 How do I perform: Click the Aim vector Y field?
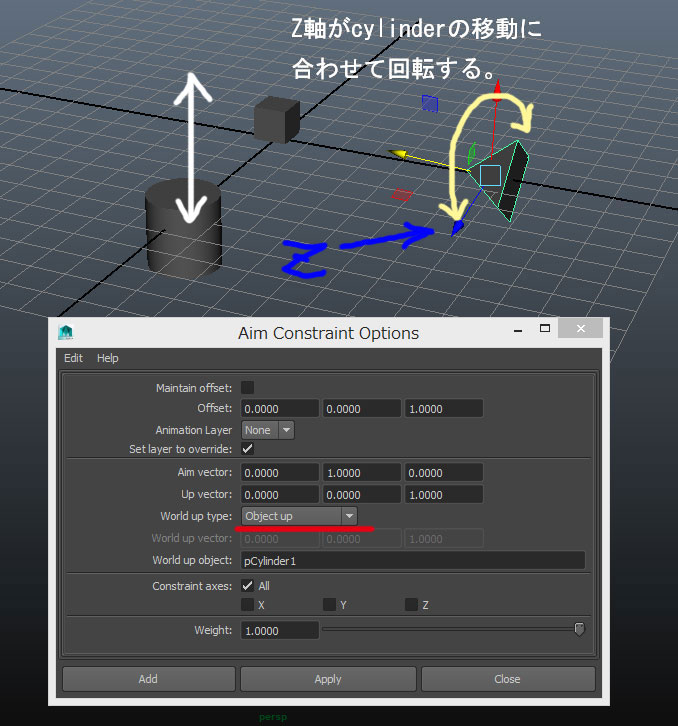[x=362, y=473]
